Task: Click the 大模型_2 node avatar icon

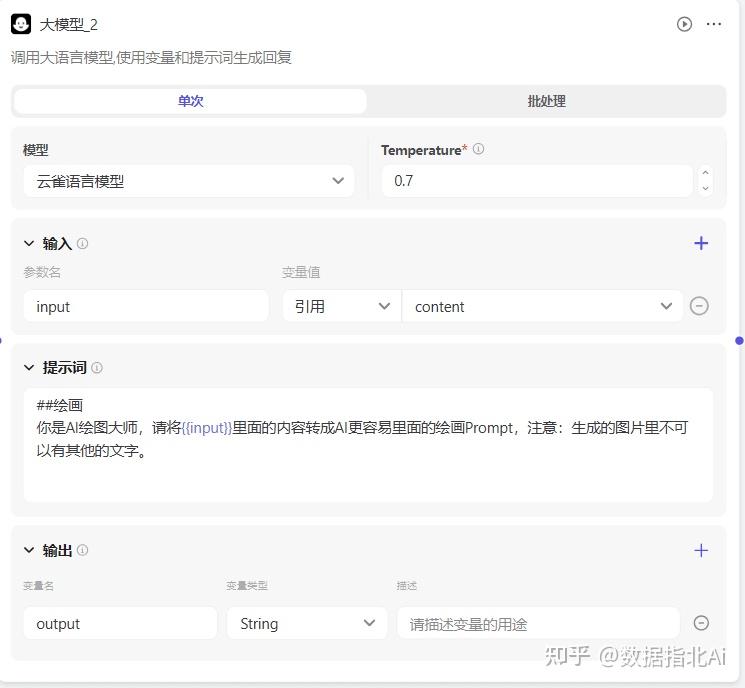Action: 21,24
